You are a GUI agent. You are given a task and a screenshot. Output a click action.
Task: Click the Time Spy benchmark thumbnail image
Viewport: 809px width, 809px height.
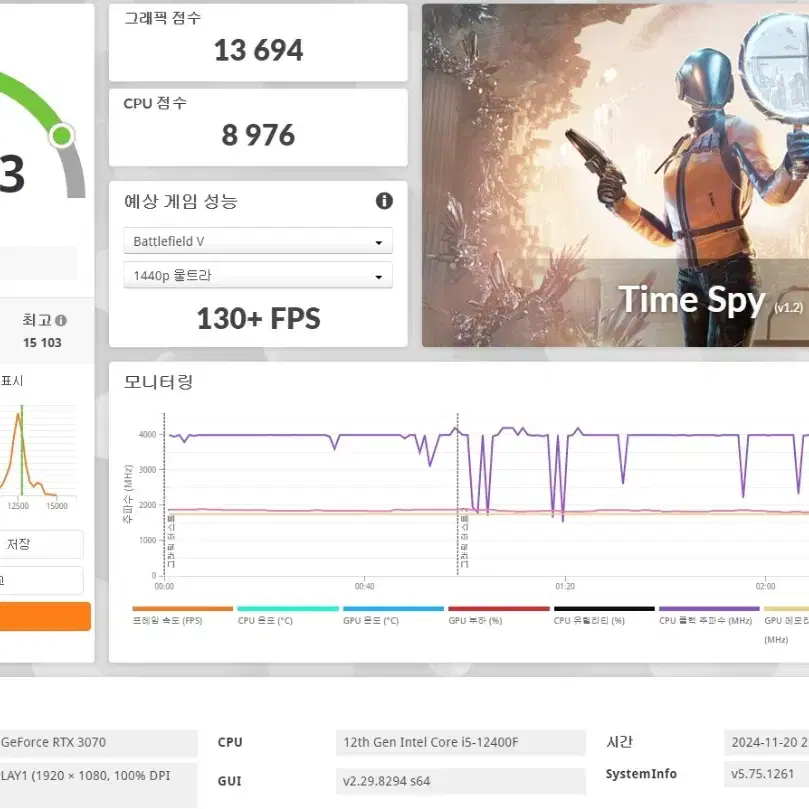coord(615,175)
